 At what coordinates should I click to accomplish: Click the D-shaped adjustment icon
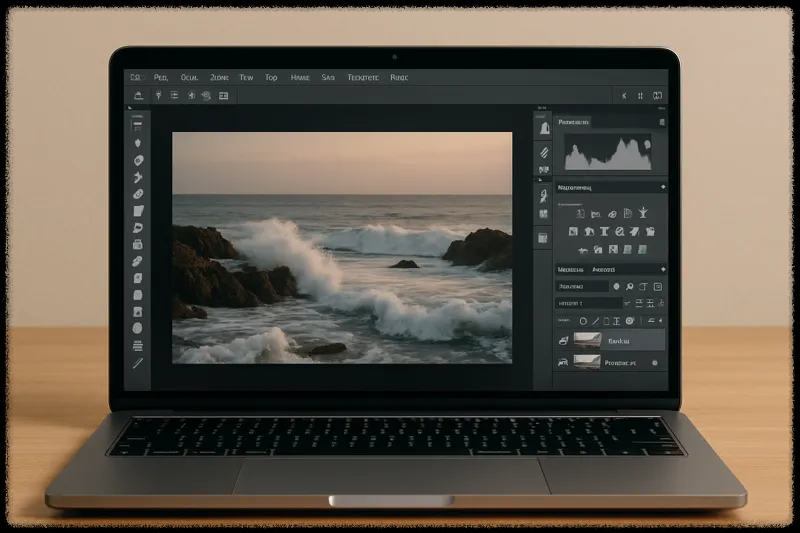[628, 213]
